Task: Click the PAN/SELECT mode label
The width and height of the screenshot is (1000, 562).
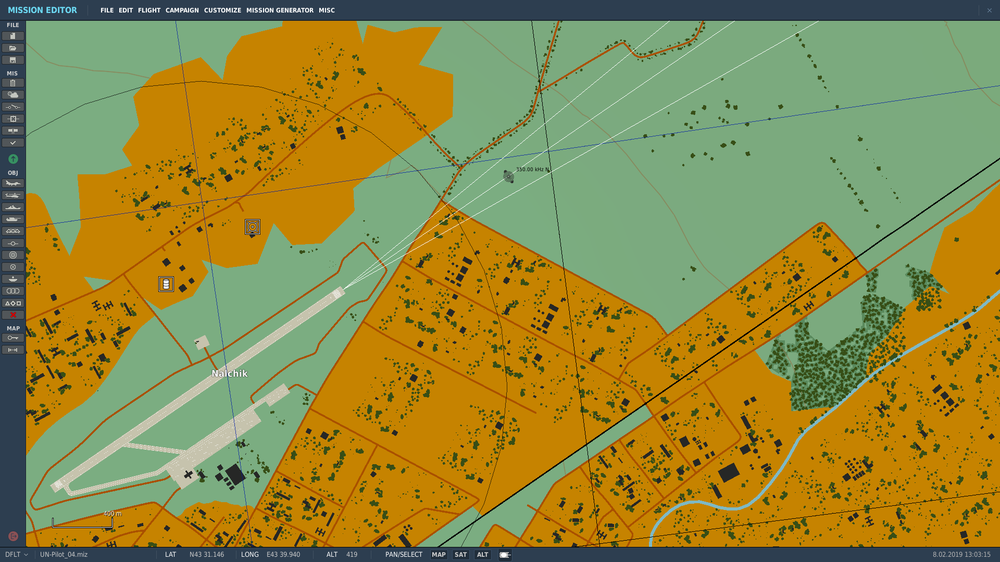Action: coord(404,555)
